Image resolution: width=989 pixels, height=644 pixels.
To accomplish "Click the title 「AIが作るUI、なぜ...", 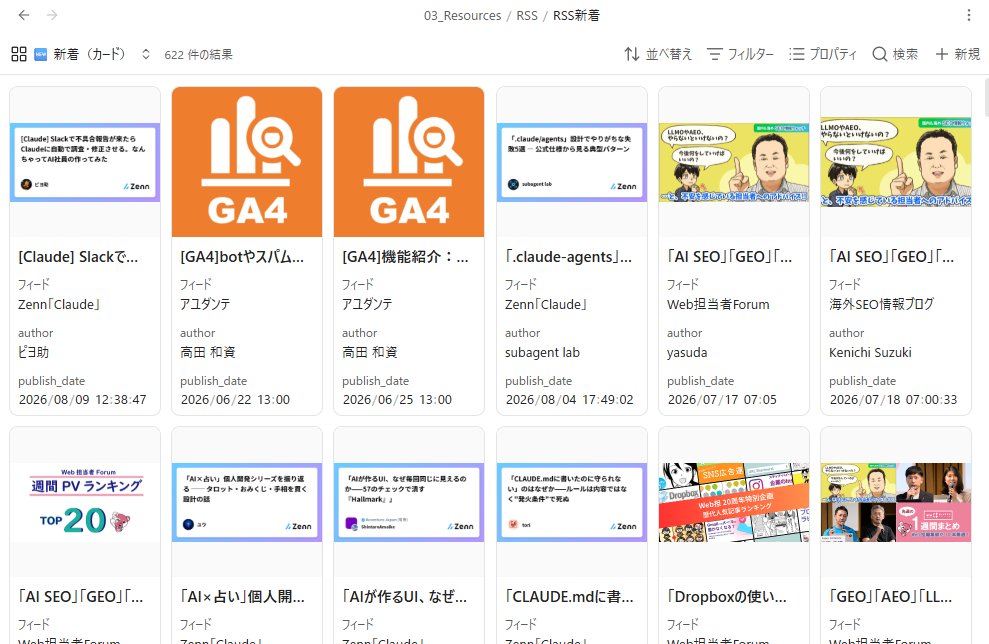I will tap(405, 597).
